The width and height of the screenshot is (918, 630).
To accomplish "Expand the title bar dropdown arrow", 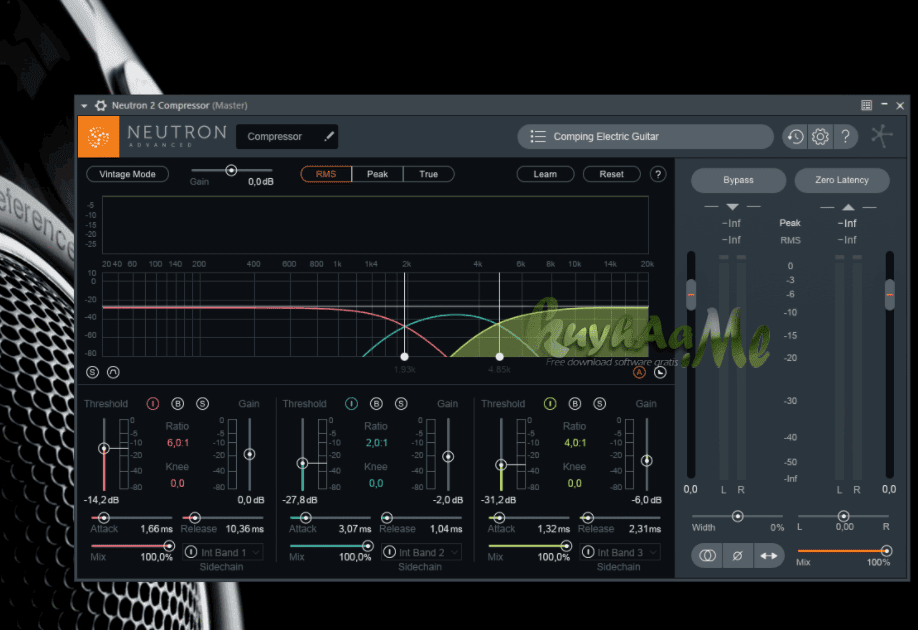I will pos(84,106).
